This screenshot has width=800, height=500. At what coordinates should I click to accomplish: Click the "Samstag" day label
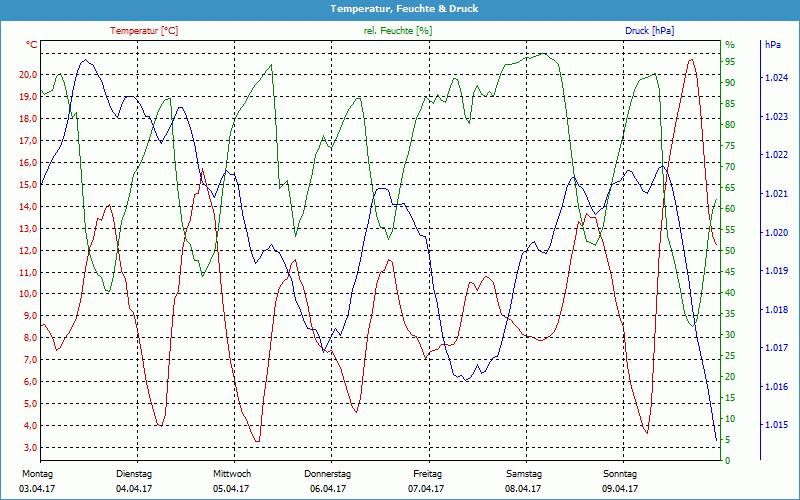[x=523, y=474]
